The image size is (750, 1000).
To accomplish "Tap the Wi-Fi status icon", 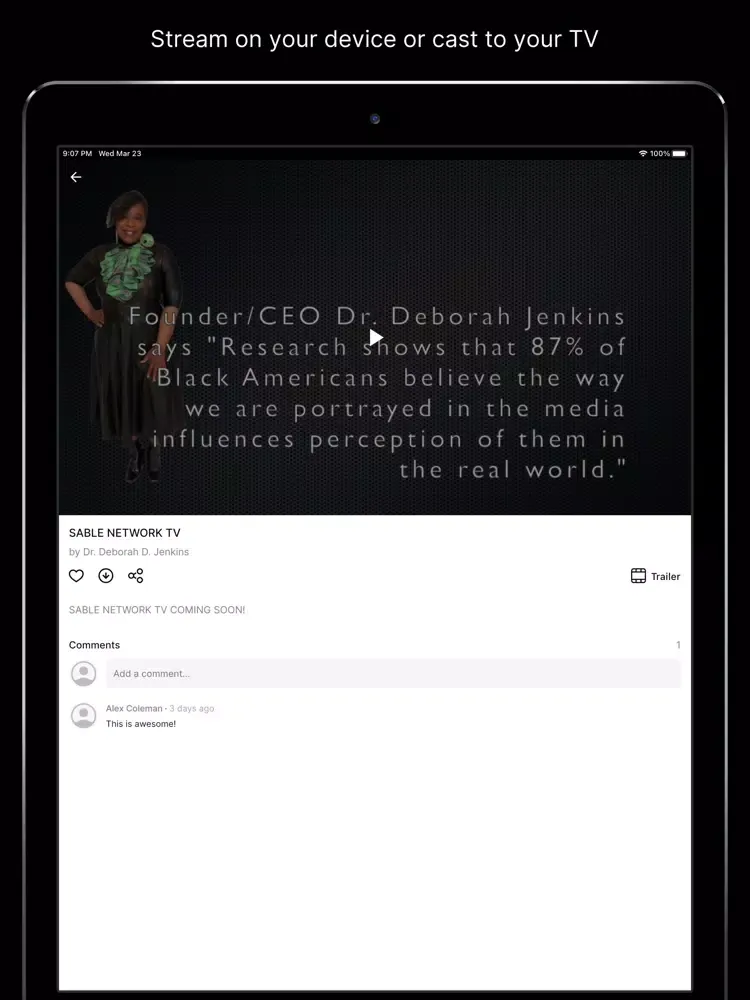I will pos(643,153).
